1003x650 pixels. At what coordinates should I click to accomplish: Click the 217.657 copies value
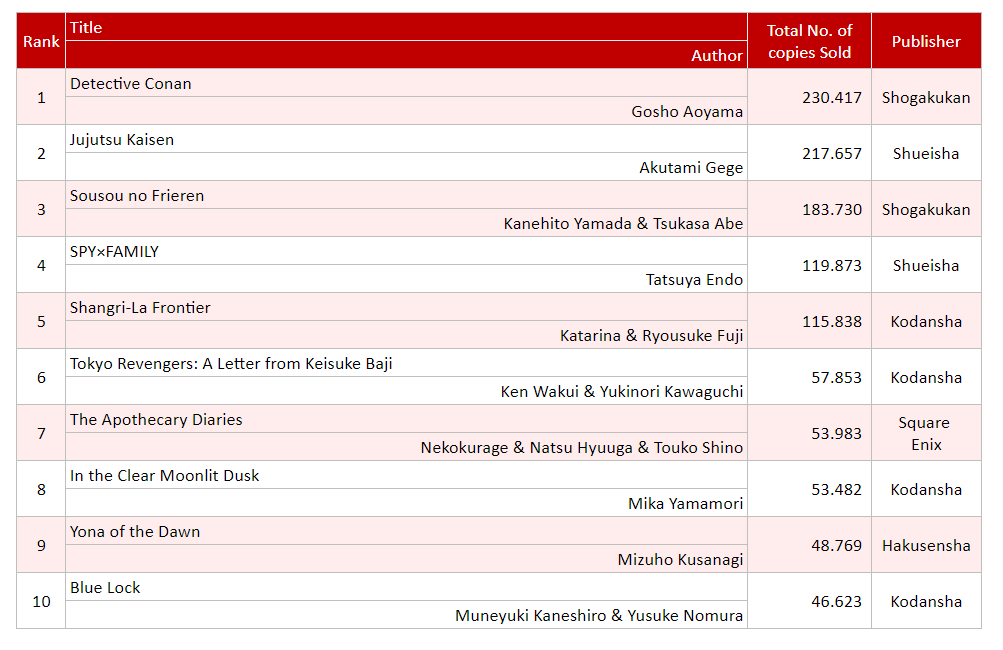pyautogui.click(x=832, y=154)
